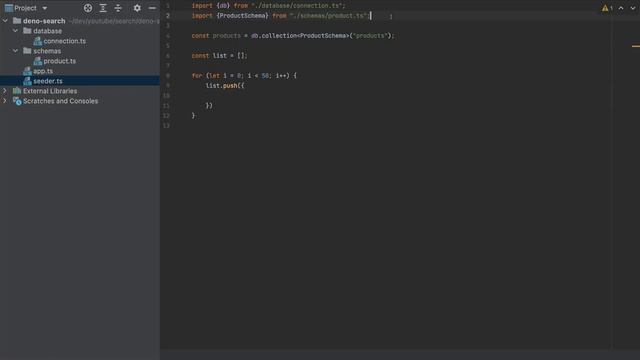The height and width of the screenshot is (360, 640).
Task: Hide the Project tool window
Action: (152, 8)
